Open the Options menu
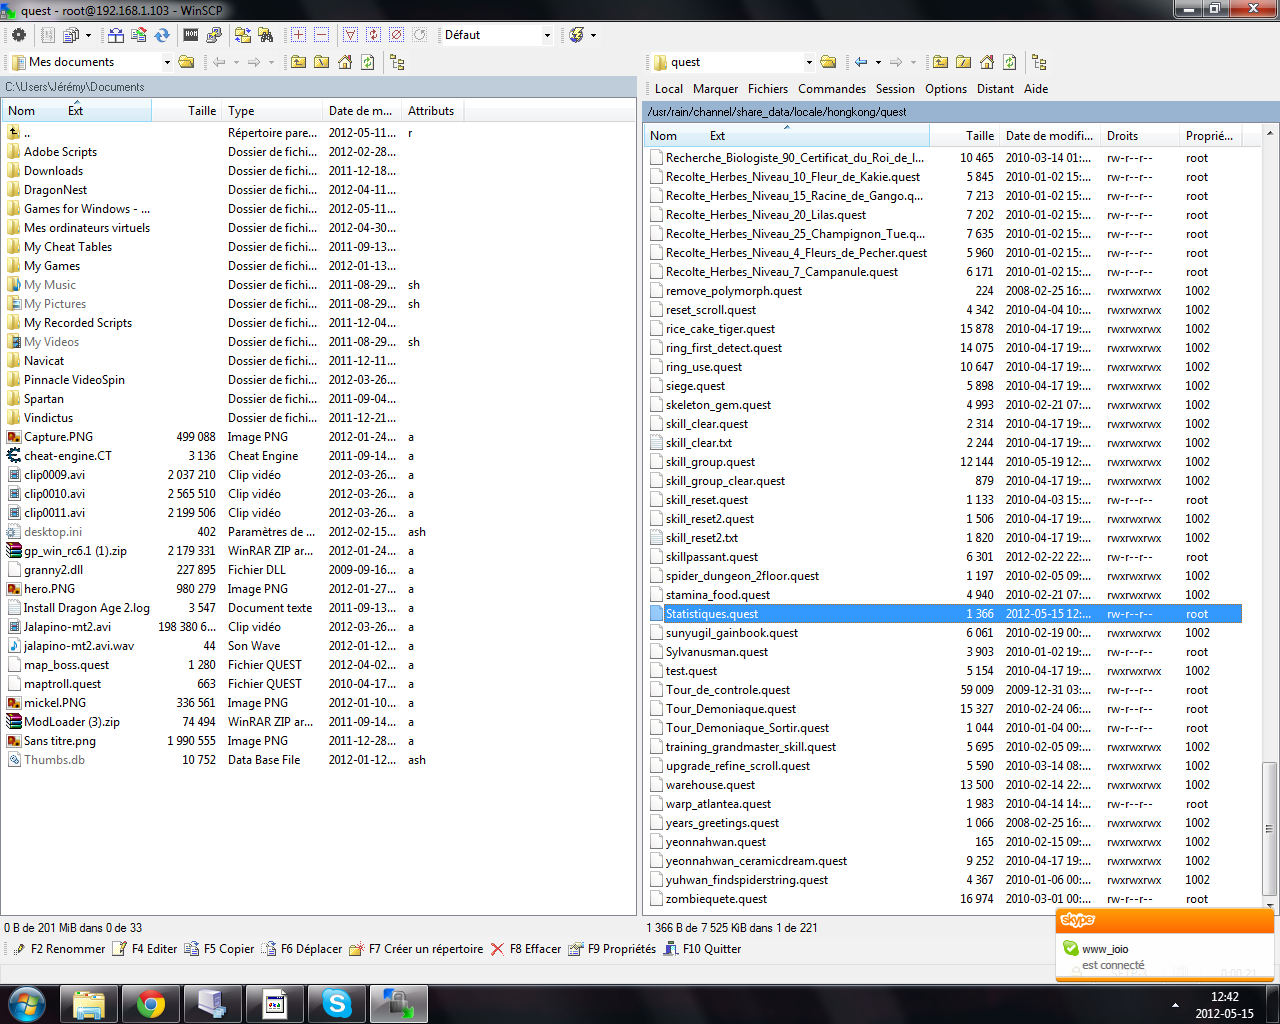 [x=946, y=89]
